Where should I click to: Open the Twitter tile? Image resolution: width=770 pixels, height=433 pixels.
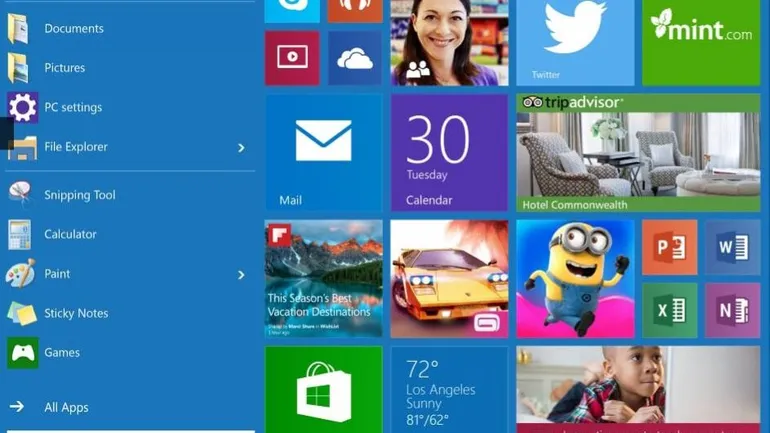[x=575, y=43]
